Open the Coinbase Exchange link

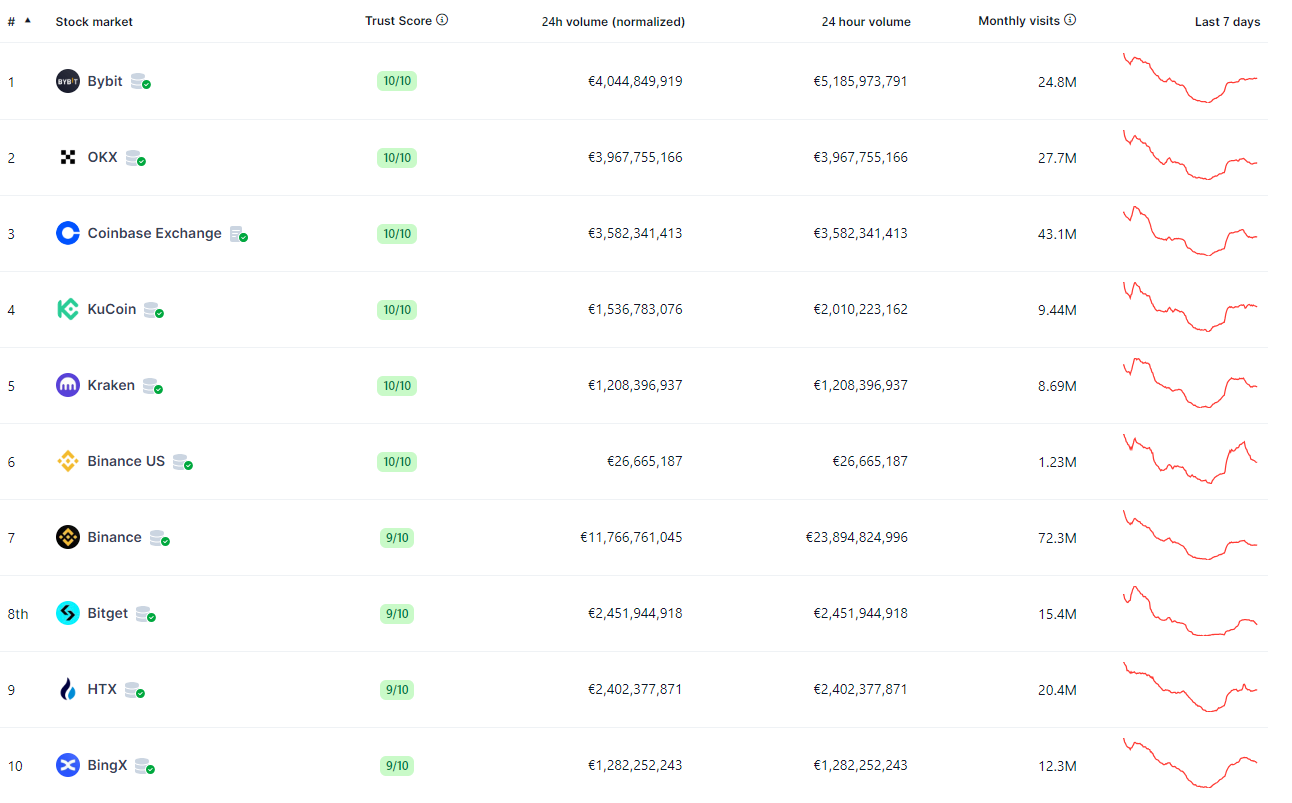coord(154,233)
